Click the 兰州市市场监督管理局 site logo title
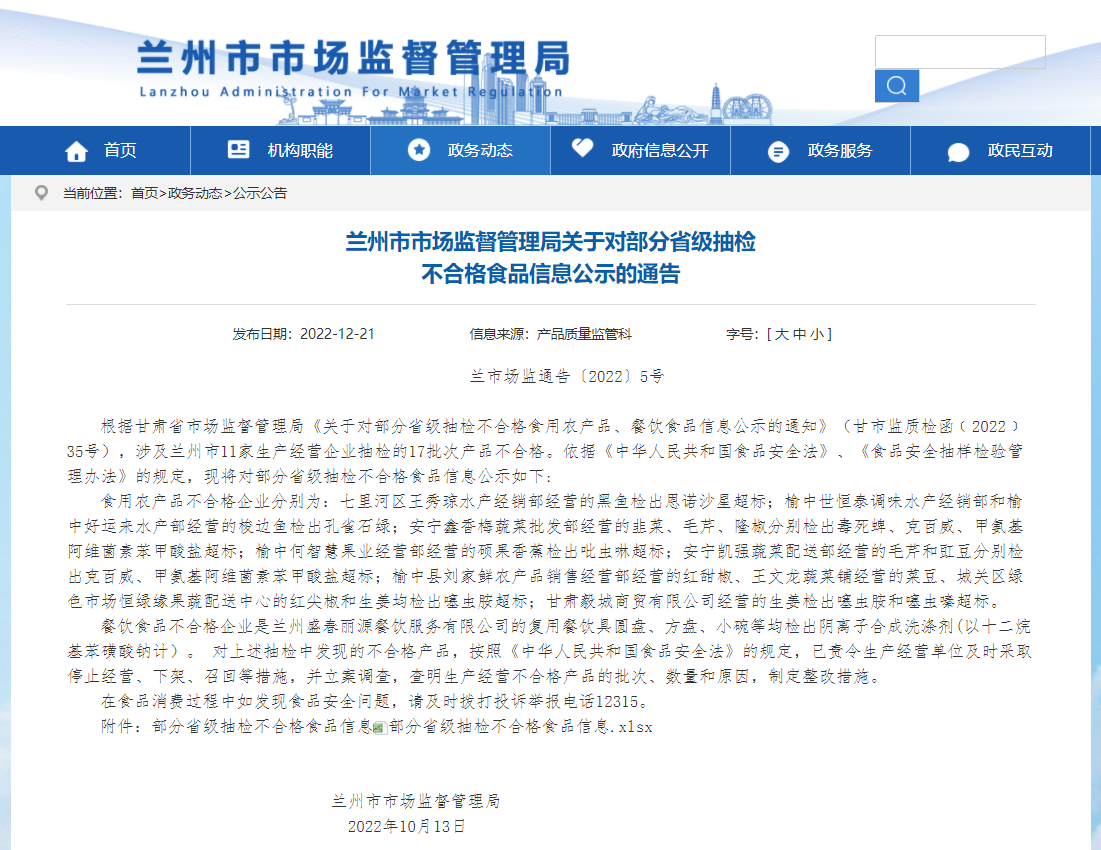The image size is (1101, 850). (353, 58)
